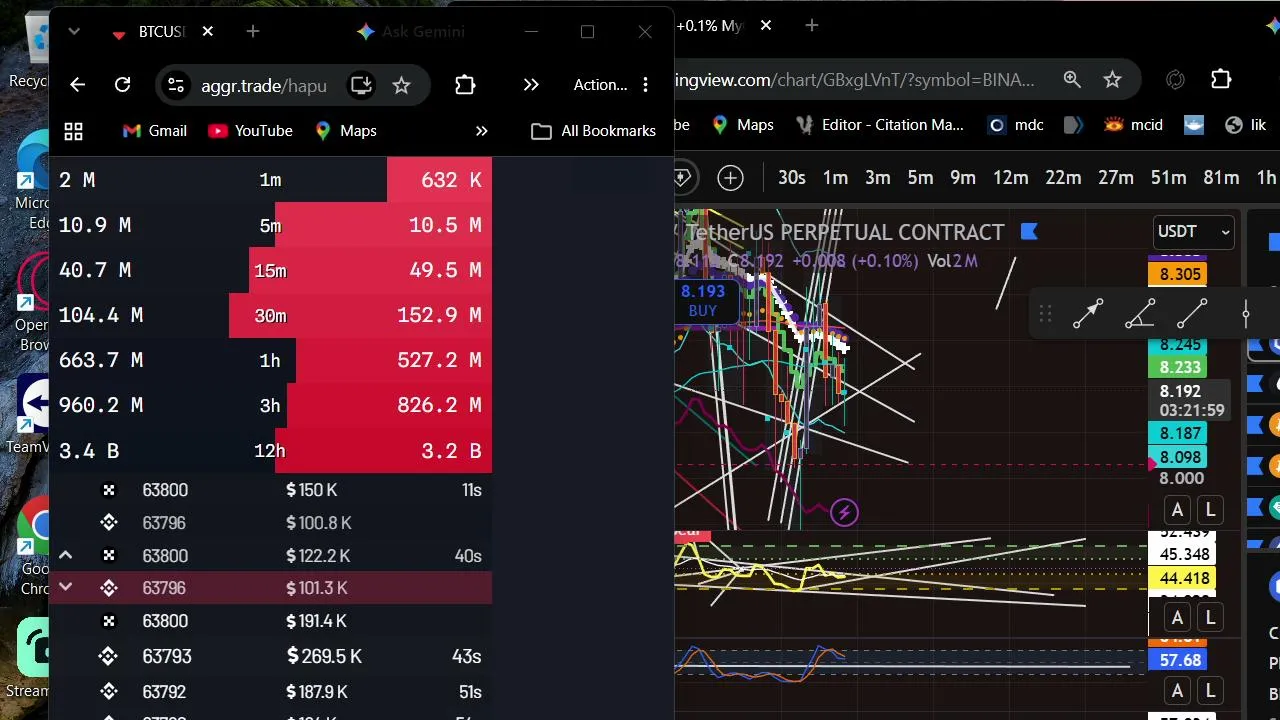
Task: Click the up chevron beside $122.2 K trade
Action: coord(65,555)
